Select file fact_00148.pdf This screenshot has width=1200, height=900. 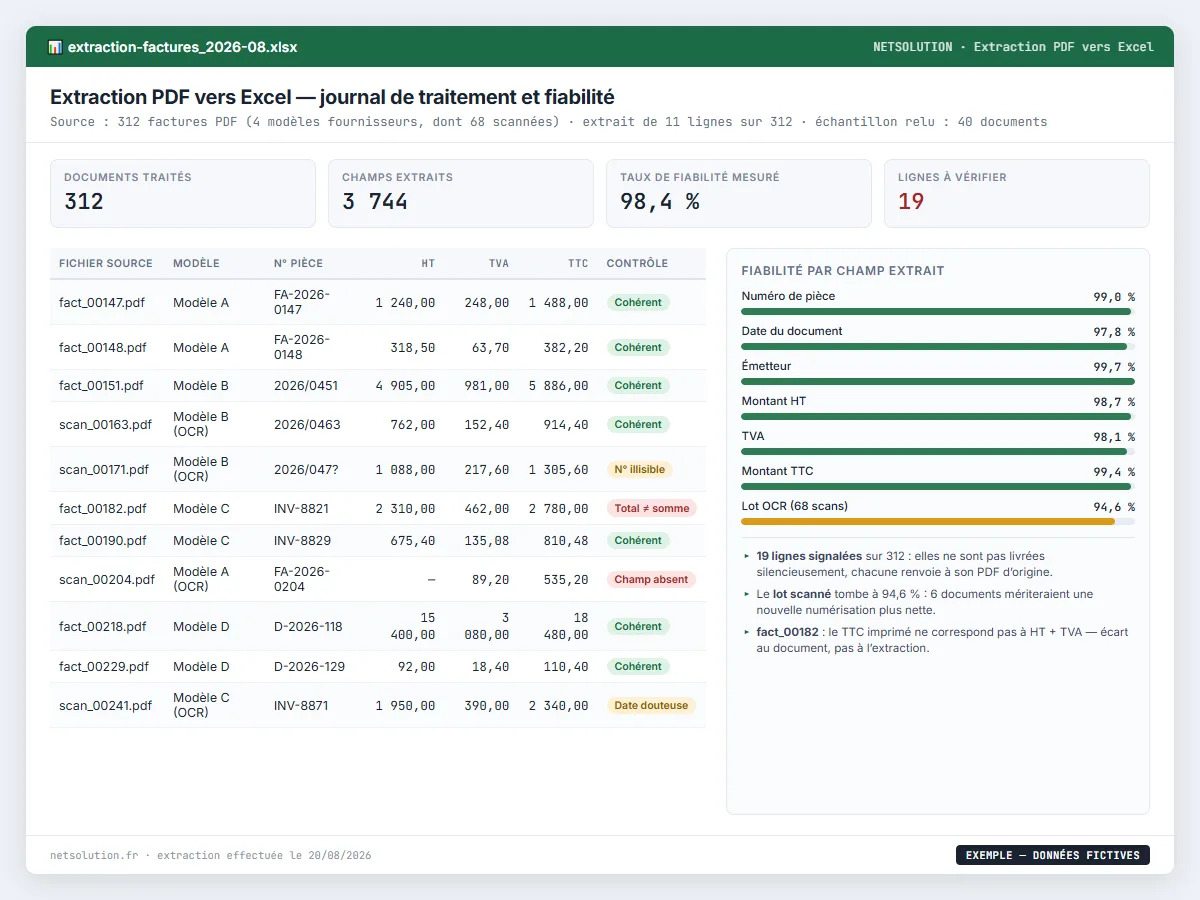click(102, 347)
